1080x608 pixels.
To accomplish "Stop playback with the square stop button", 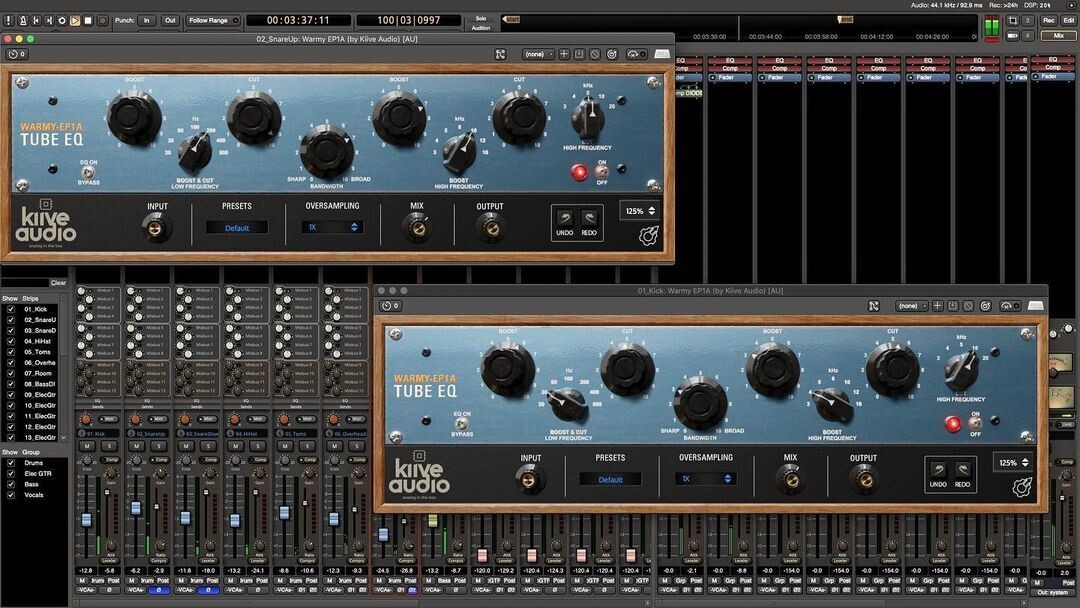I will [x=88, y=21].
